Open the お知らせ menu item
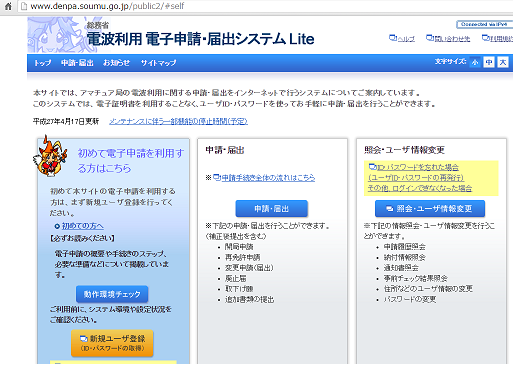Image resolution: width=523 pixels, height=371 pixels. pos(116,63)
